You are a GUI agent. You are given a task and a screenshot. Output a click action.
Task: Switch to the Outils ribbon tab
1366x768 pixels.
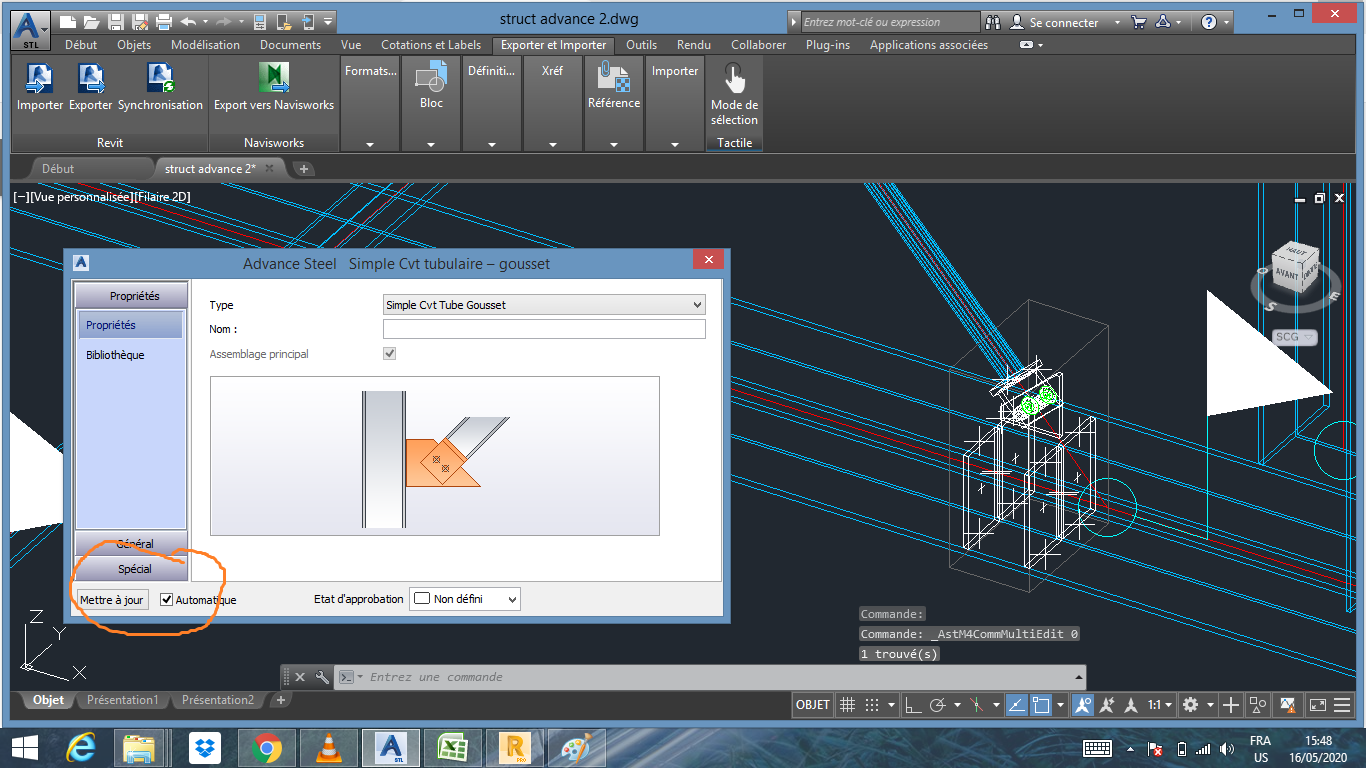(x=641, y=45)
